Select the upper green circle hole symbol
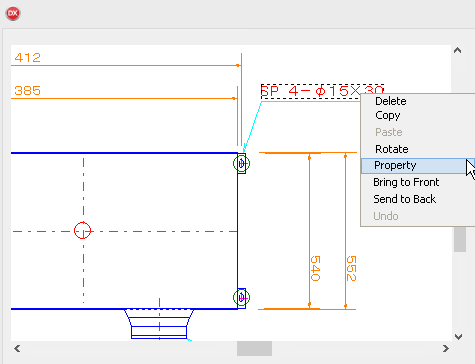 [241, 163]
